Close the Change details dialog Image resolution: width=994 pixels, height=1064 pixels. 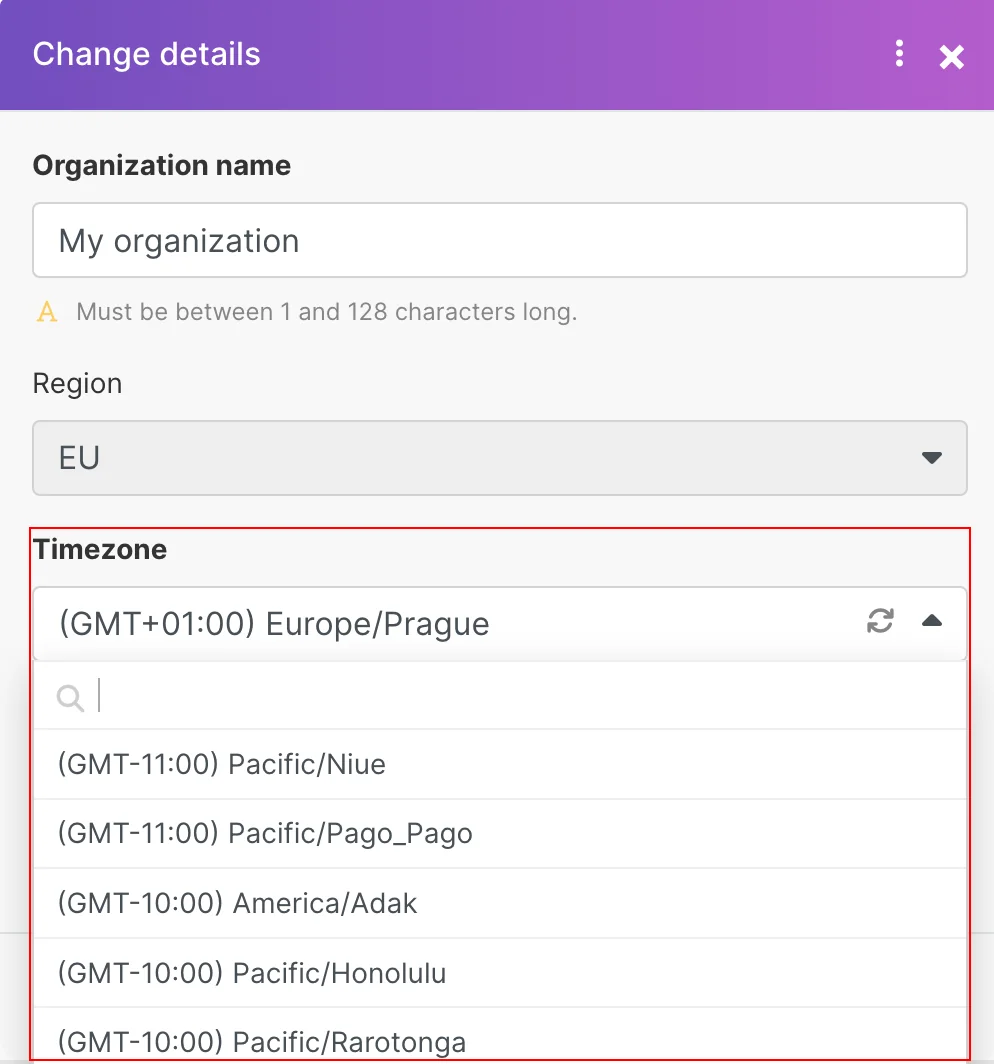[x=951, y=56]
